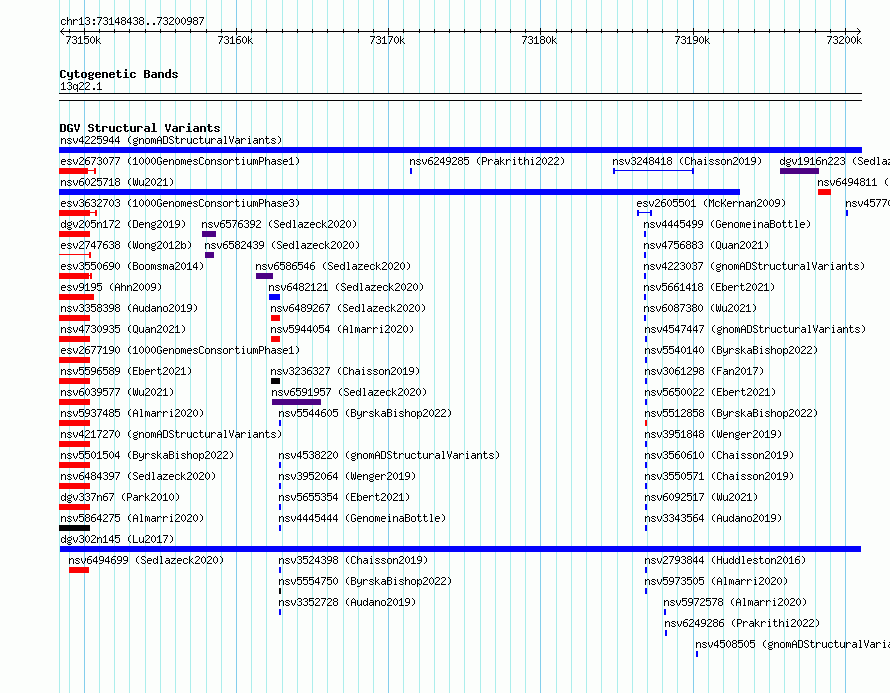Image resolution: width=890 pixels, height=693 pixels.
Task: Click the 73170k ruler position label
Action: tap(387, 40)
